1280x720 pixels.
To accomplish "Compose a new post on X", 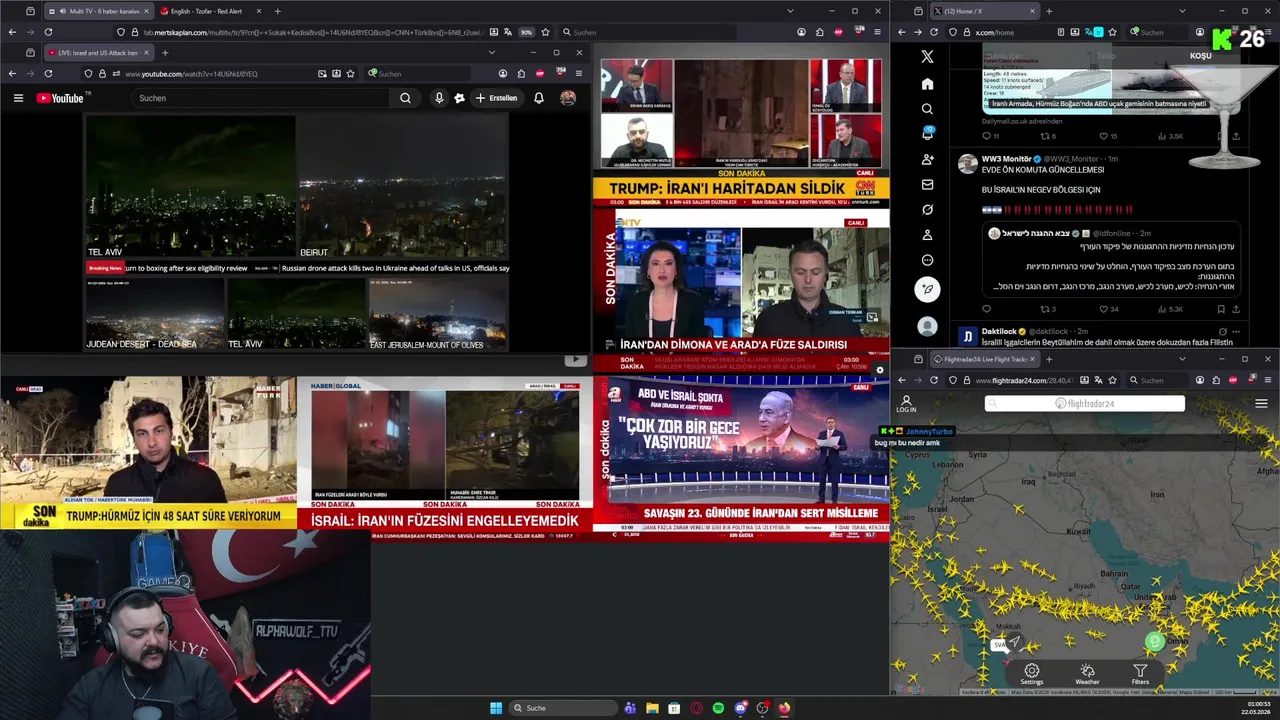I will pos(927,289).
